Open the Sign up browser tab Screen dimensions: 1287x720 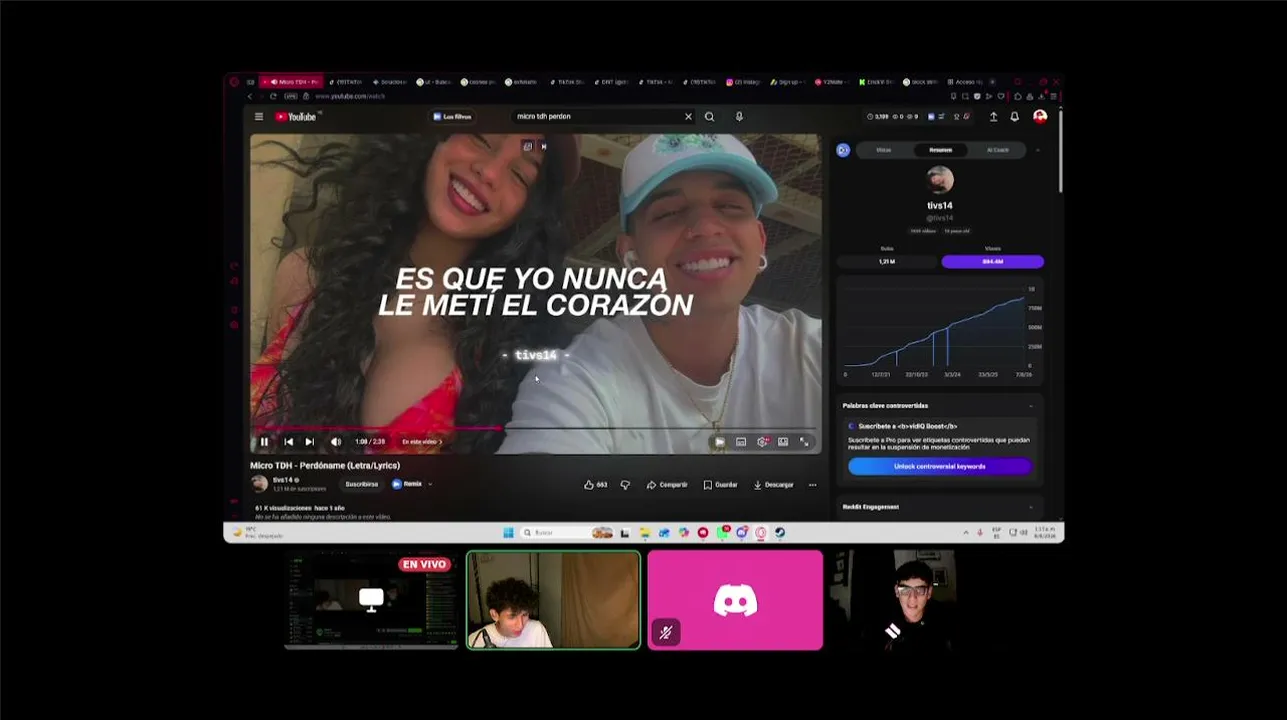click(789, 82)
